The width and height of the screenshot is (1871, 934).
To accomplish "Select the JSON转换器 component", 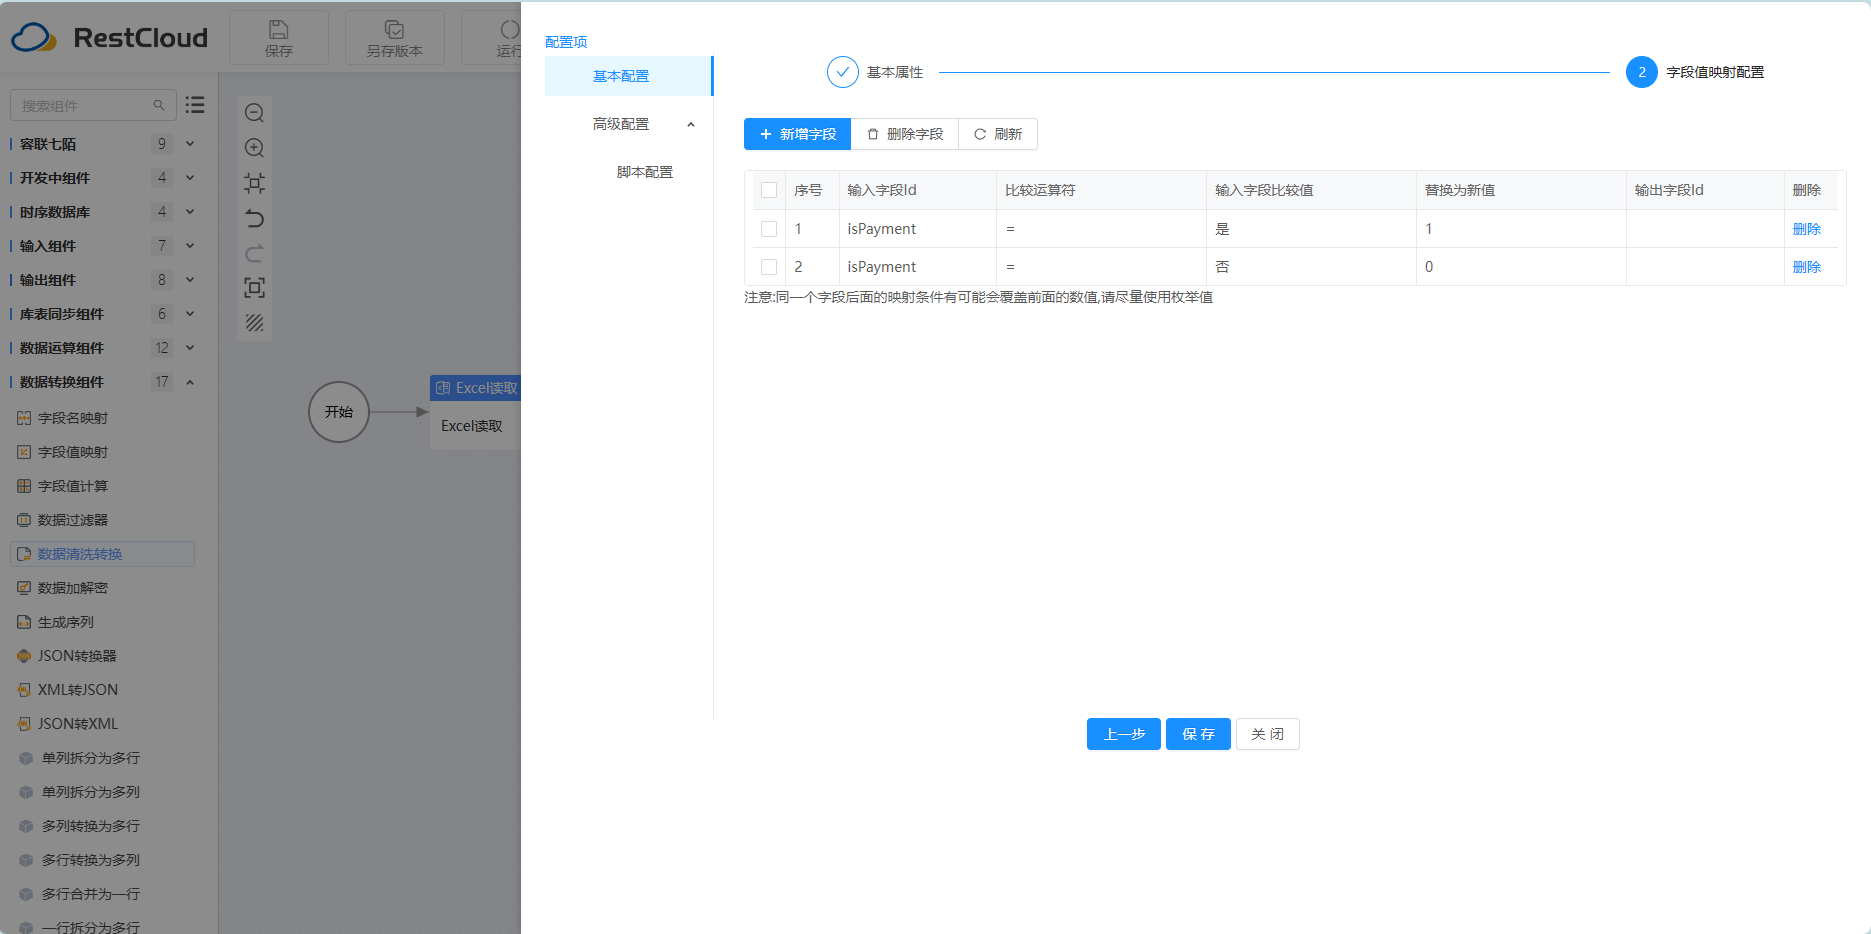I will coord(67,656).
